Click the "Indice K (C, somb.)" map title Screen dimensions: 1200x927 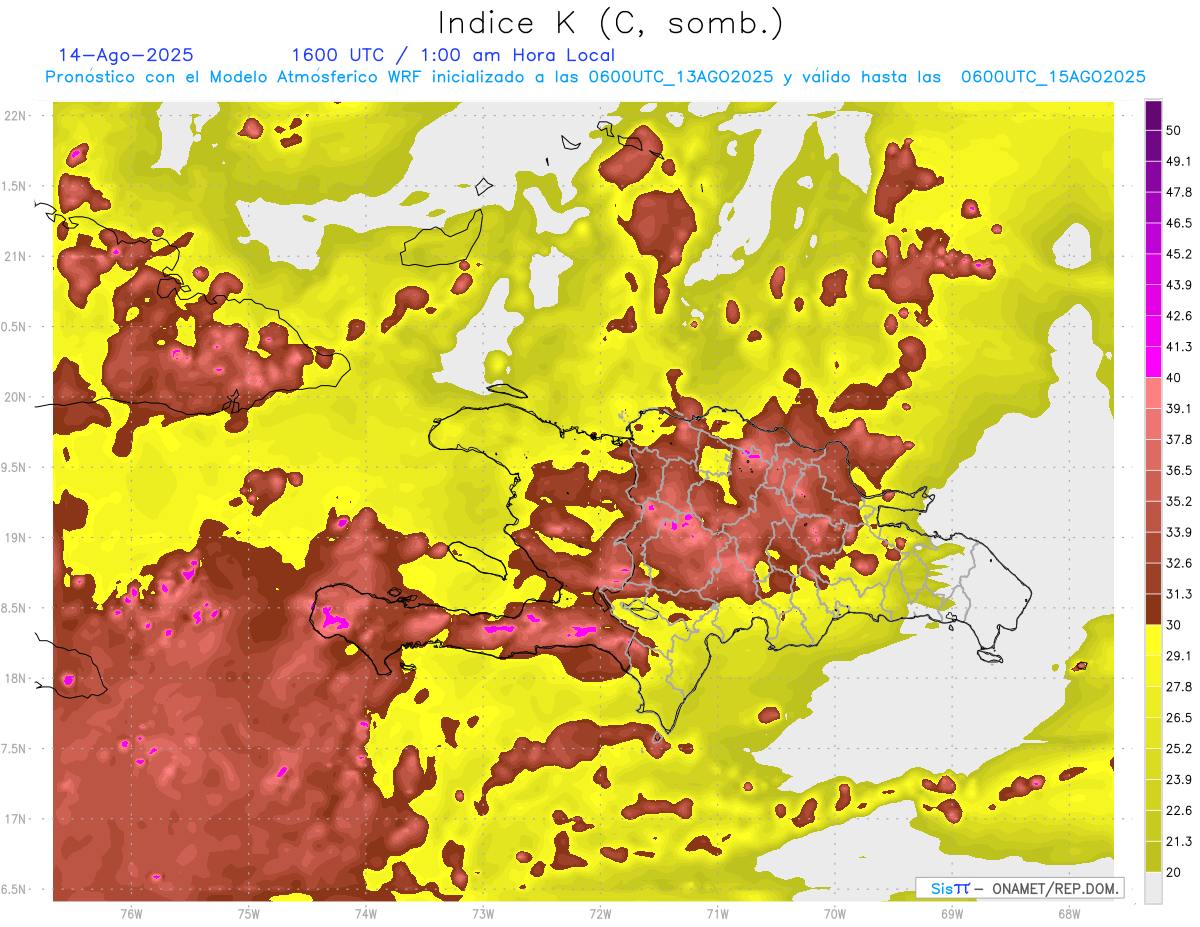[611, 24]
